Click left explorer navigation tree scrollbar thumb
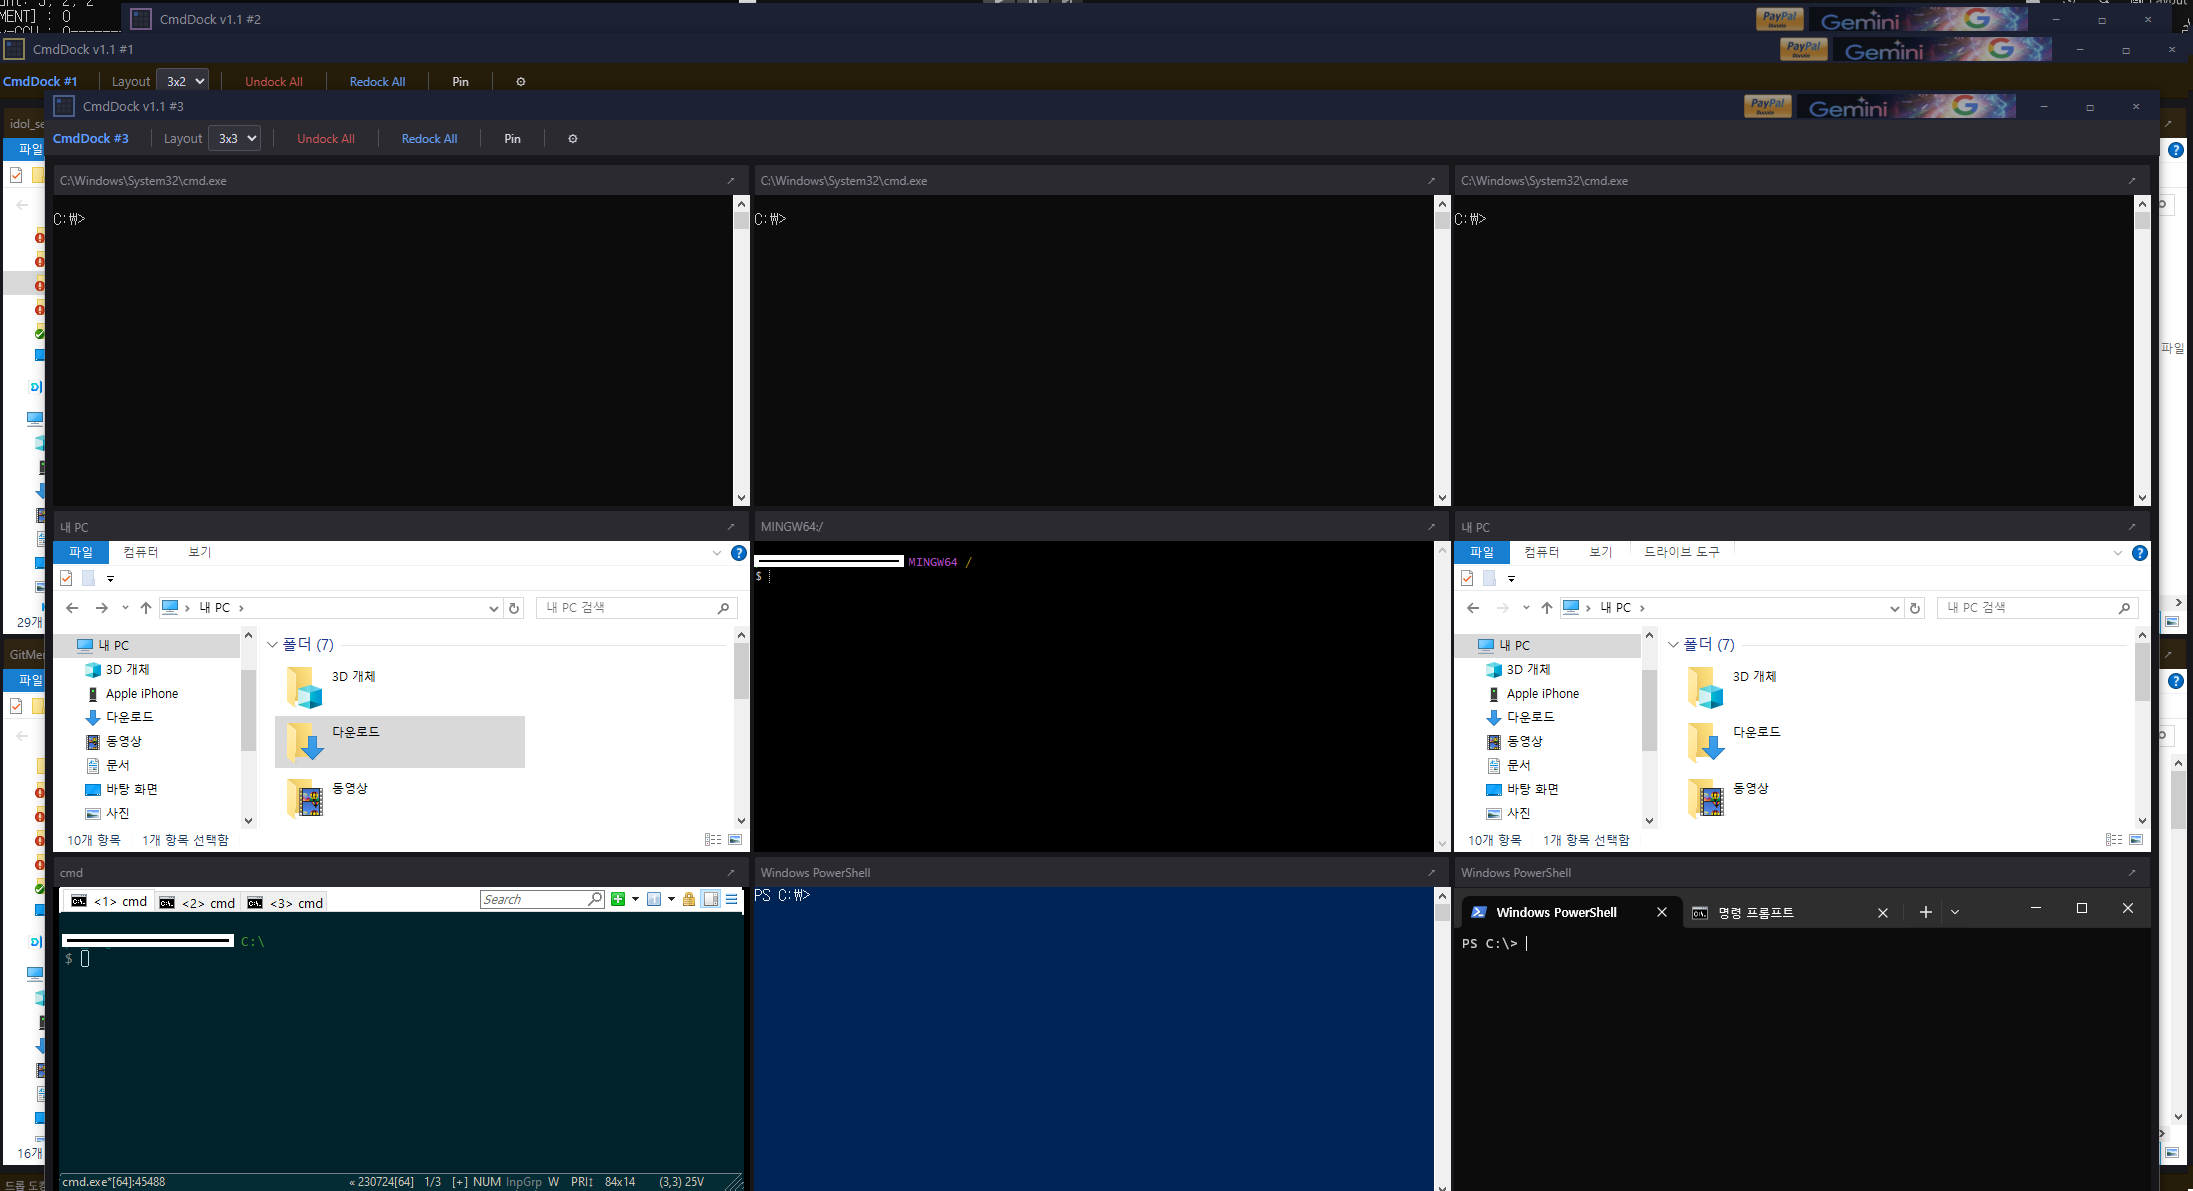Image resolution: width=2193 pixels, height=1191 pixels. (248, 710)
